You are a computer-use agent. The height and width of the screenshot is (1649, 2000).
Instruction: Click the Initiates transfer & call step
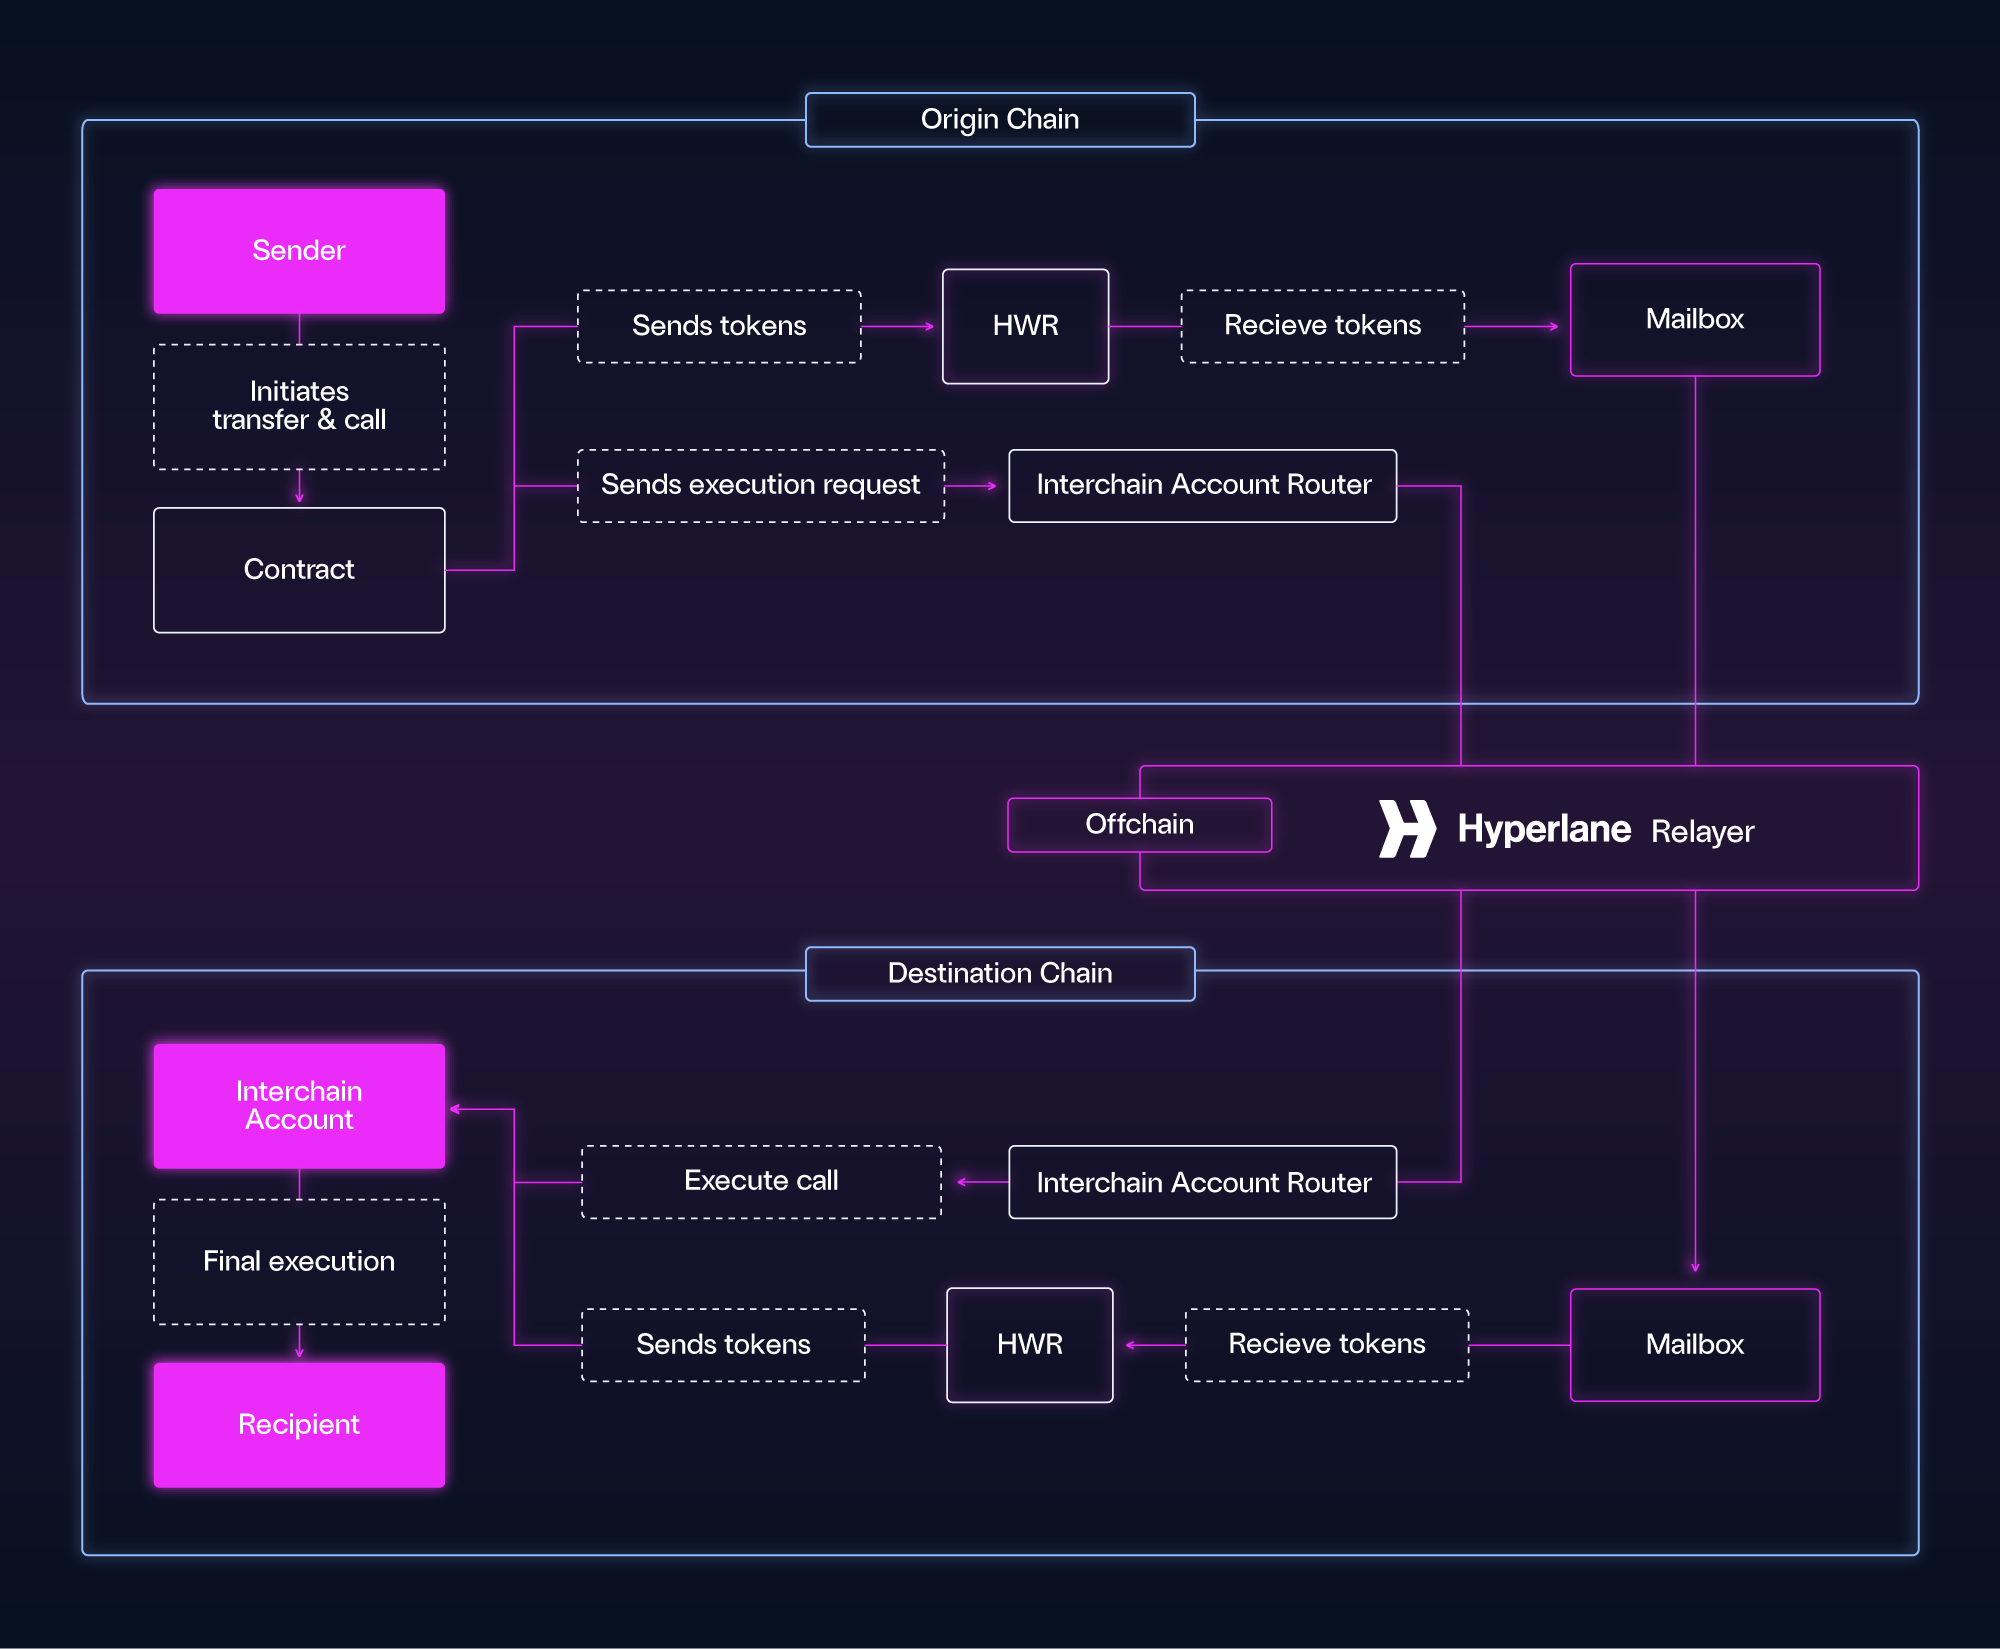point(299,406)
